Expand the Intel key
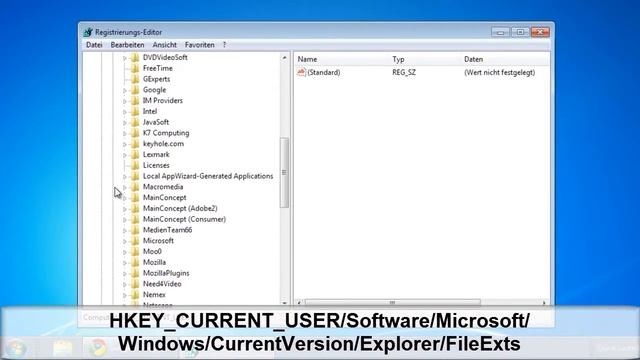 pos(125,112)
